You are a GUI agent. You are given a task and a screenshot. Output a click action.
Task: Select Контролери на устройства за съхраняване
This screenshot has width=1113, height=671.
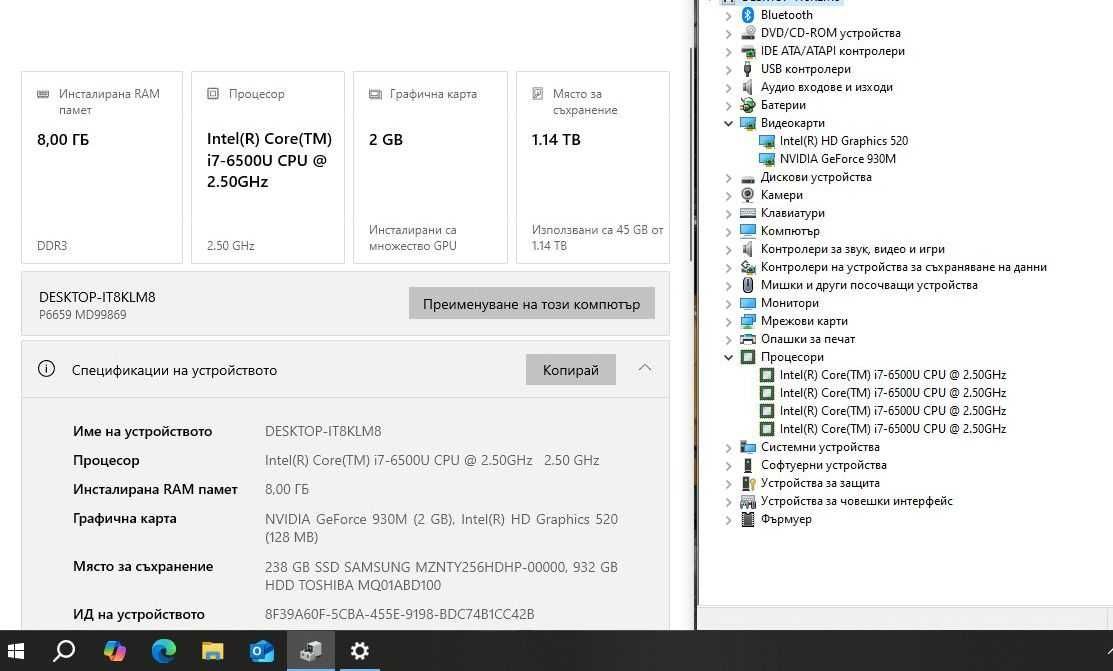(904, 267)
